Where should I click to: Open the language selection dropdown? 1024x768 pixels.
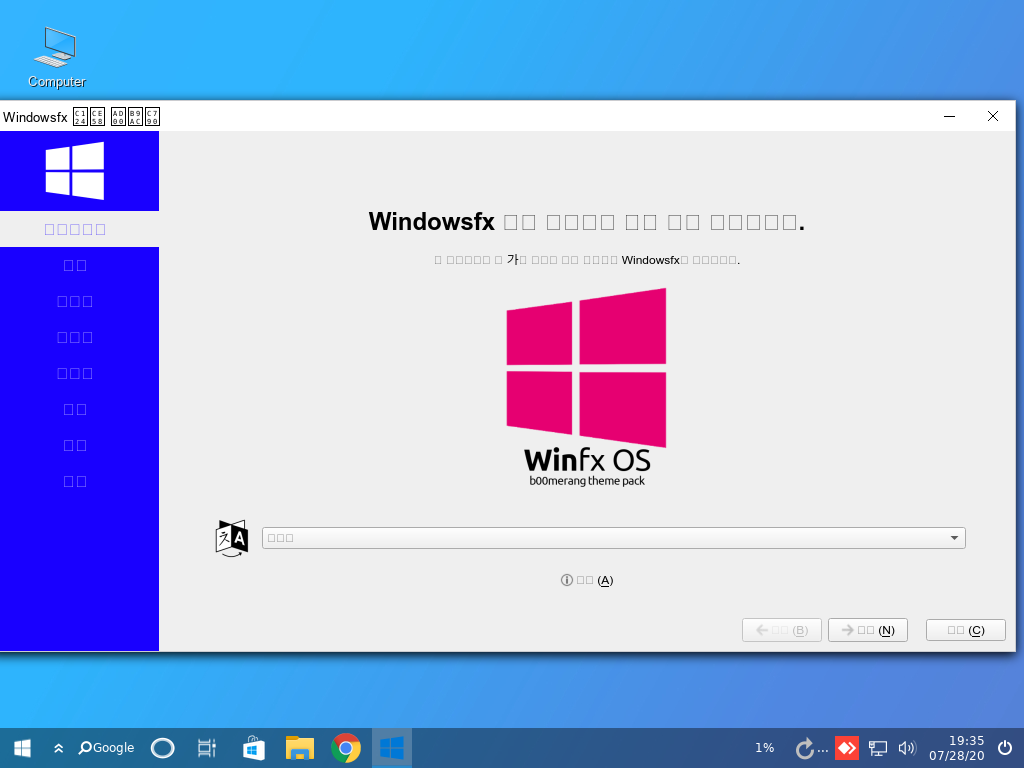pyautogui.click(x=613, y=537)
